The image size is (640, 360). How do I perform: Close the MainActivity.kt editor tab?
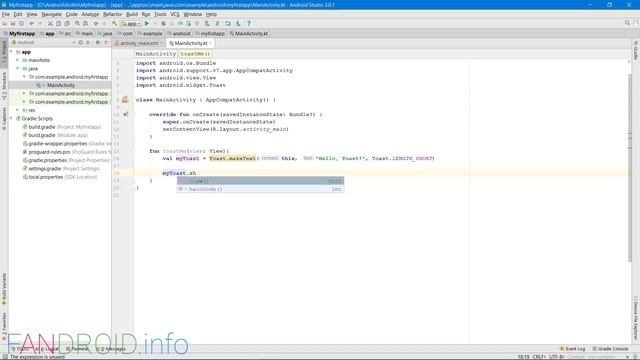coord(211,43)
